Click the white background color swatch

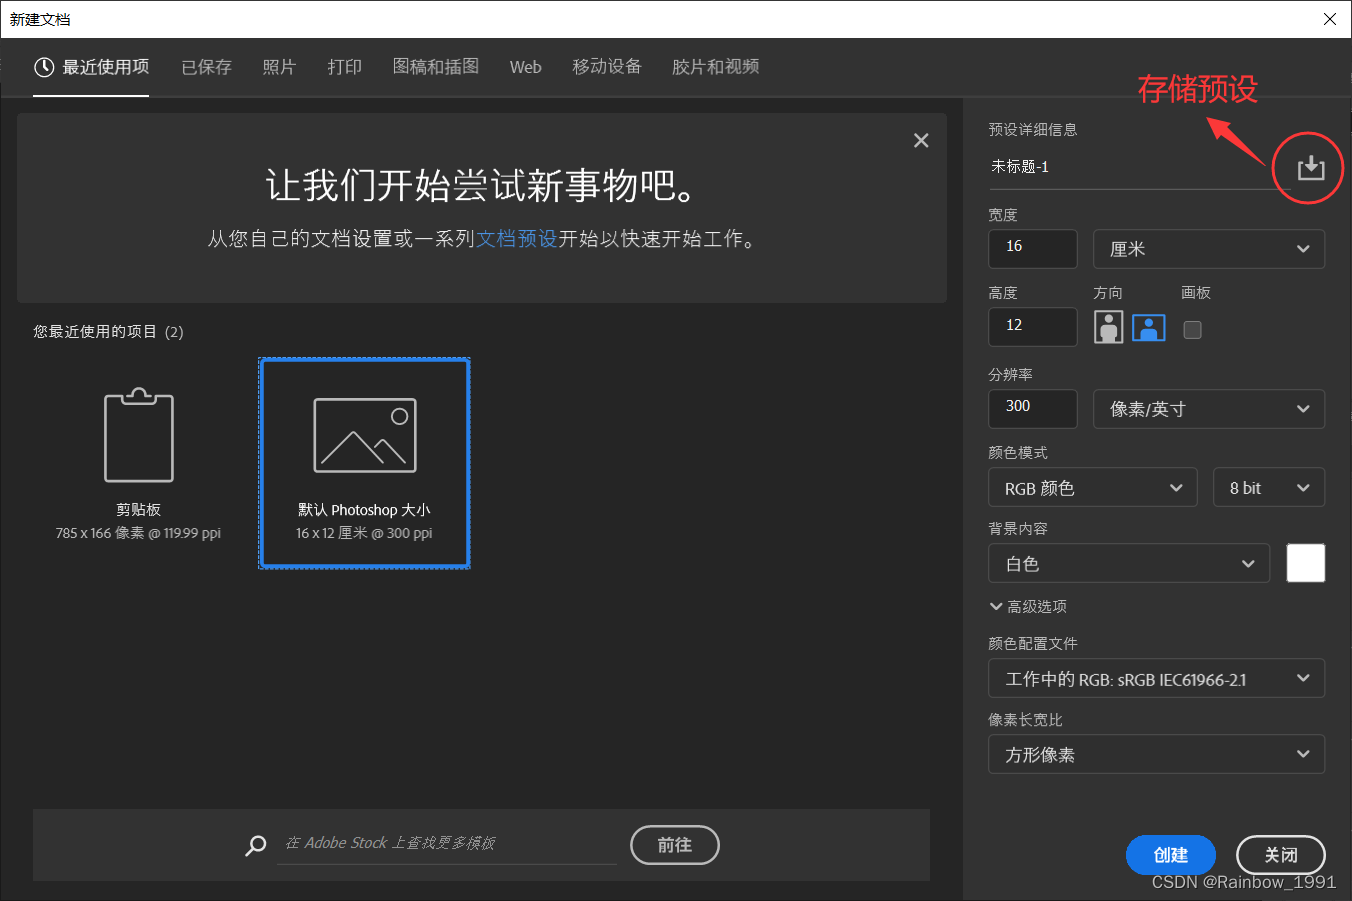1306,563
